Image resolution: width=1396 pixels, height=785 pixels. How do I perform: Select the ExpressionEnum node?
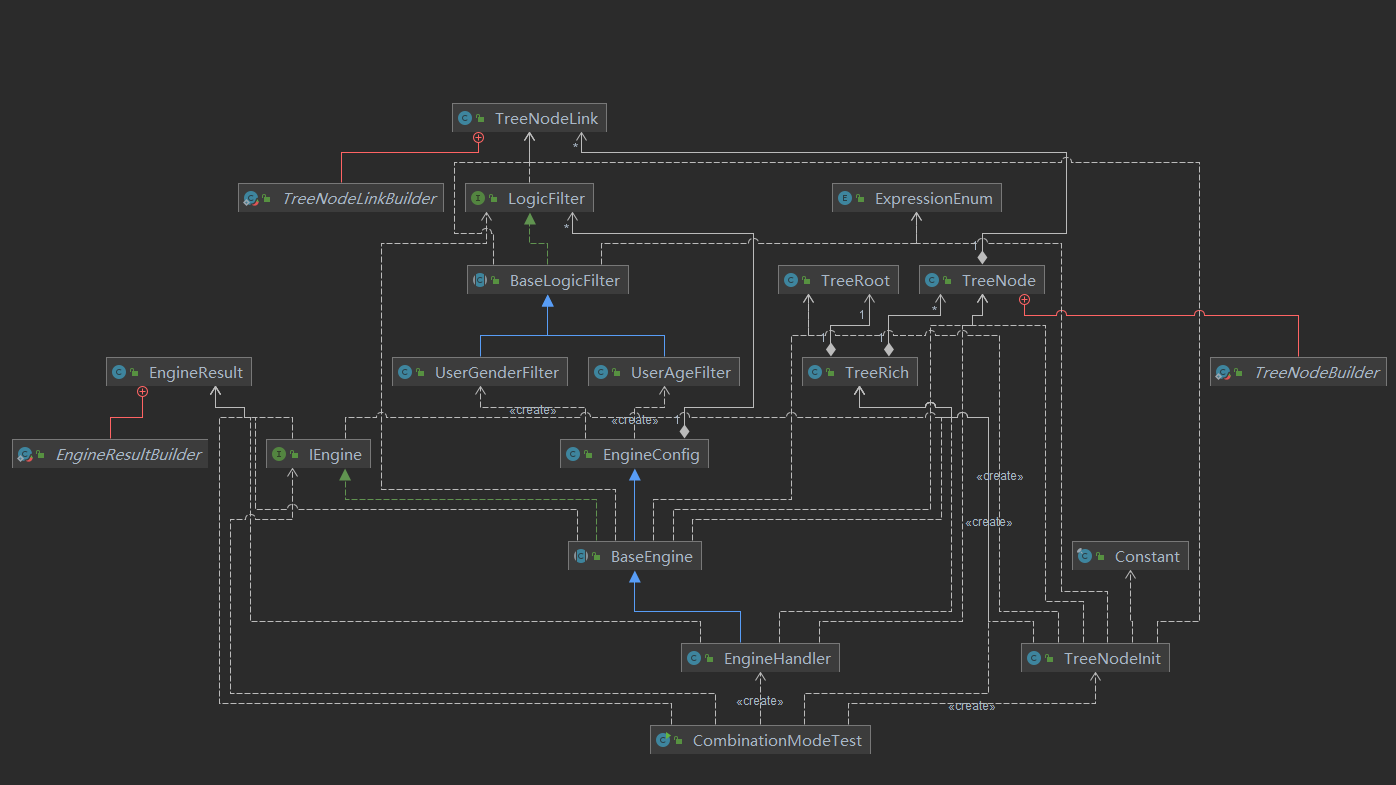click(x=917, y=198)
